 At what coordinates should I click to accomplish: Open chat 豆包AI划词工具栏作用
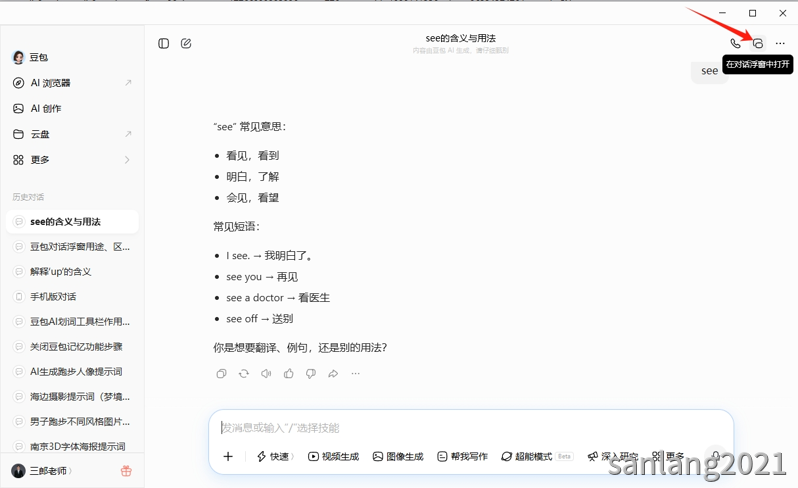tap(72, 322)
